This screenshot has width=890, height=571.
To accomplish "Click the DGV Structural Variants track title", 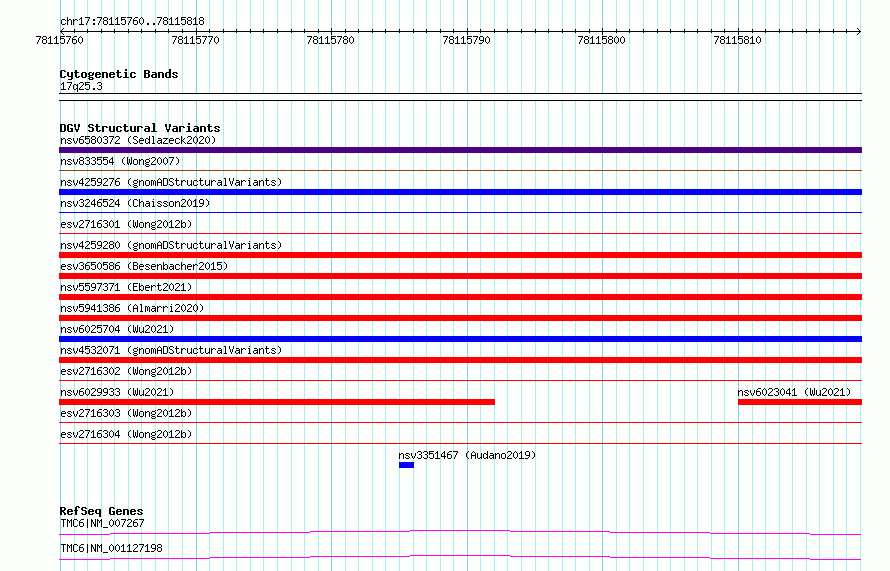I will point(140,128).
